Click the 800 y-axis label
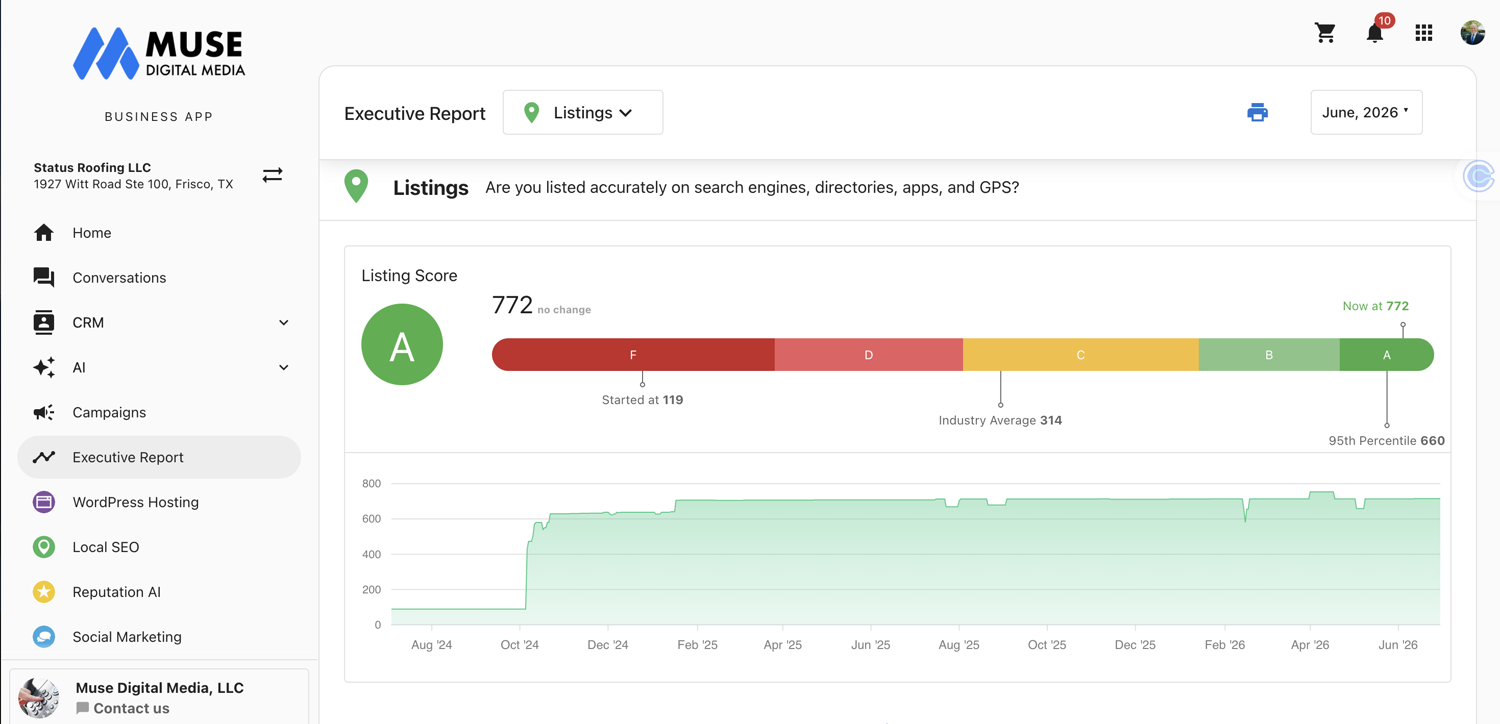Viewport: 1500px width, 724px height. [371, 483]
